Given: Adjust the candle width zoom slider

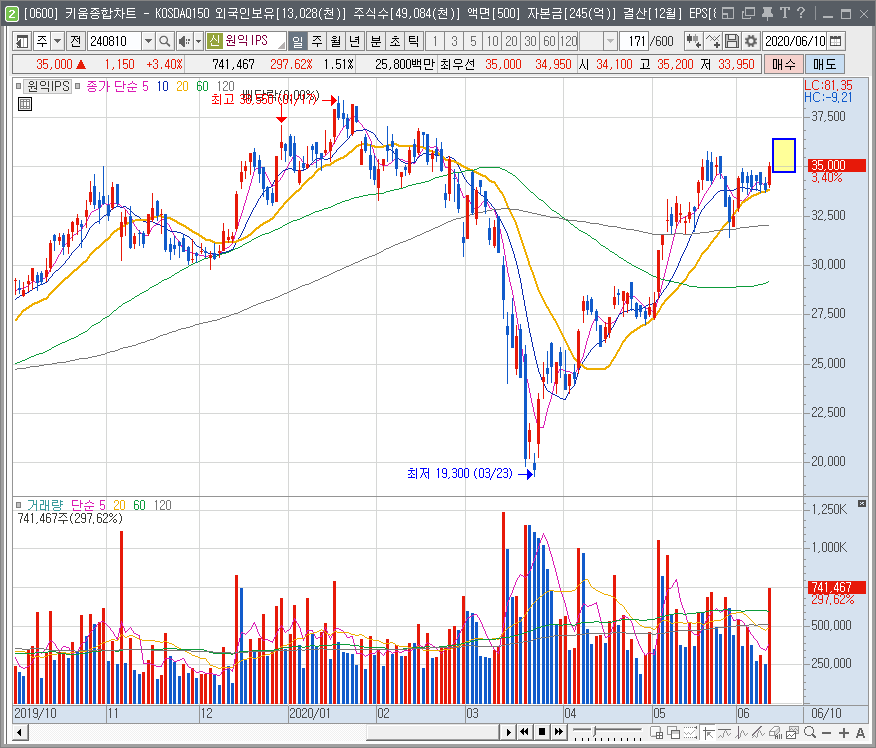Looking at the screenshot, I should [607, 732].
